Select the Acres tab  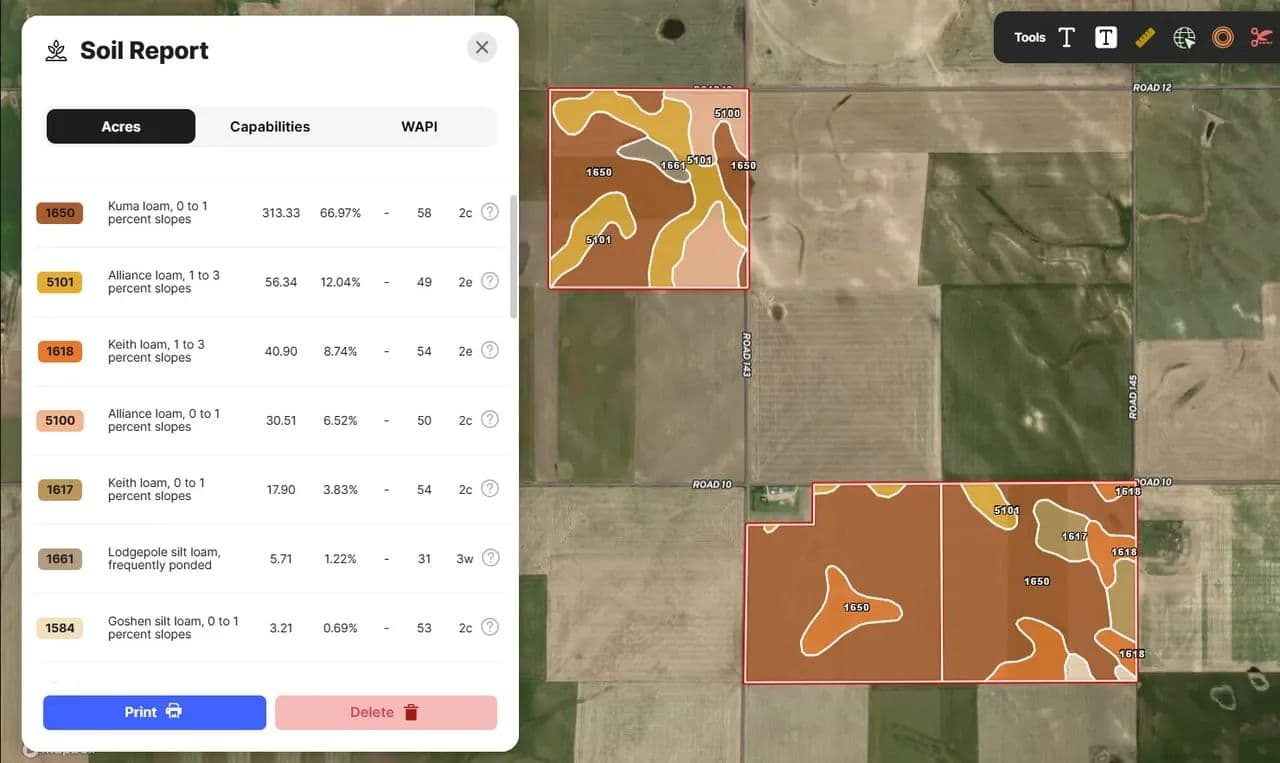121,127
